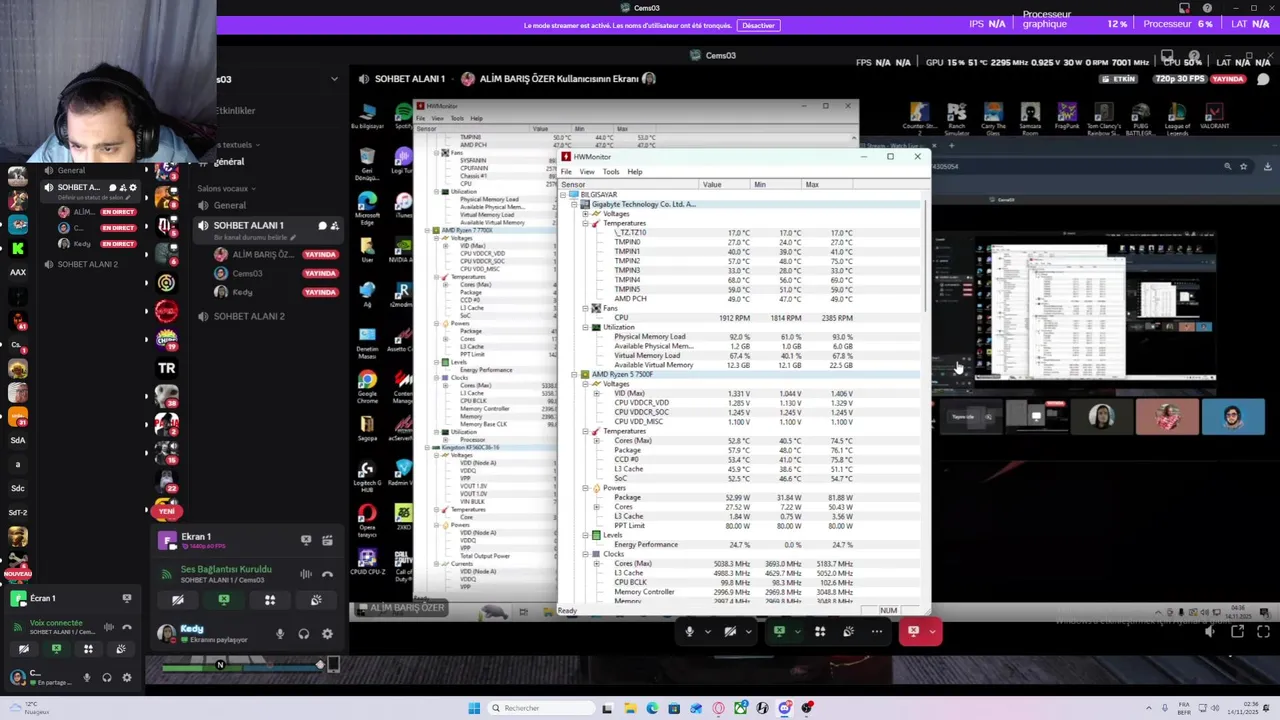Toggle noise suppression in streamed Ses Bağlantısı panel
This screenshot has height=720, width=1280.
point(306,574)
